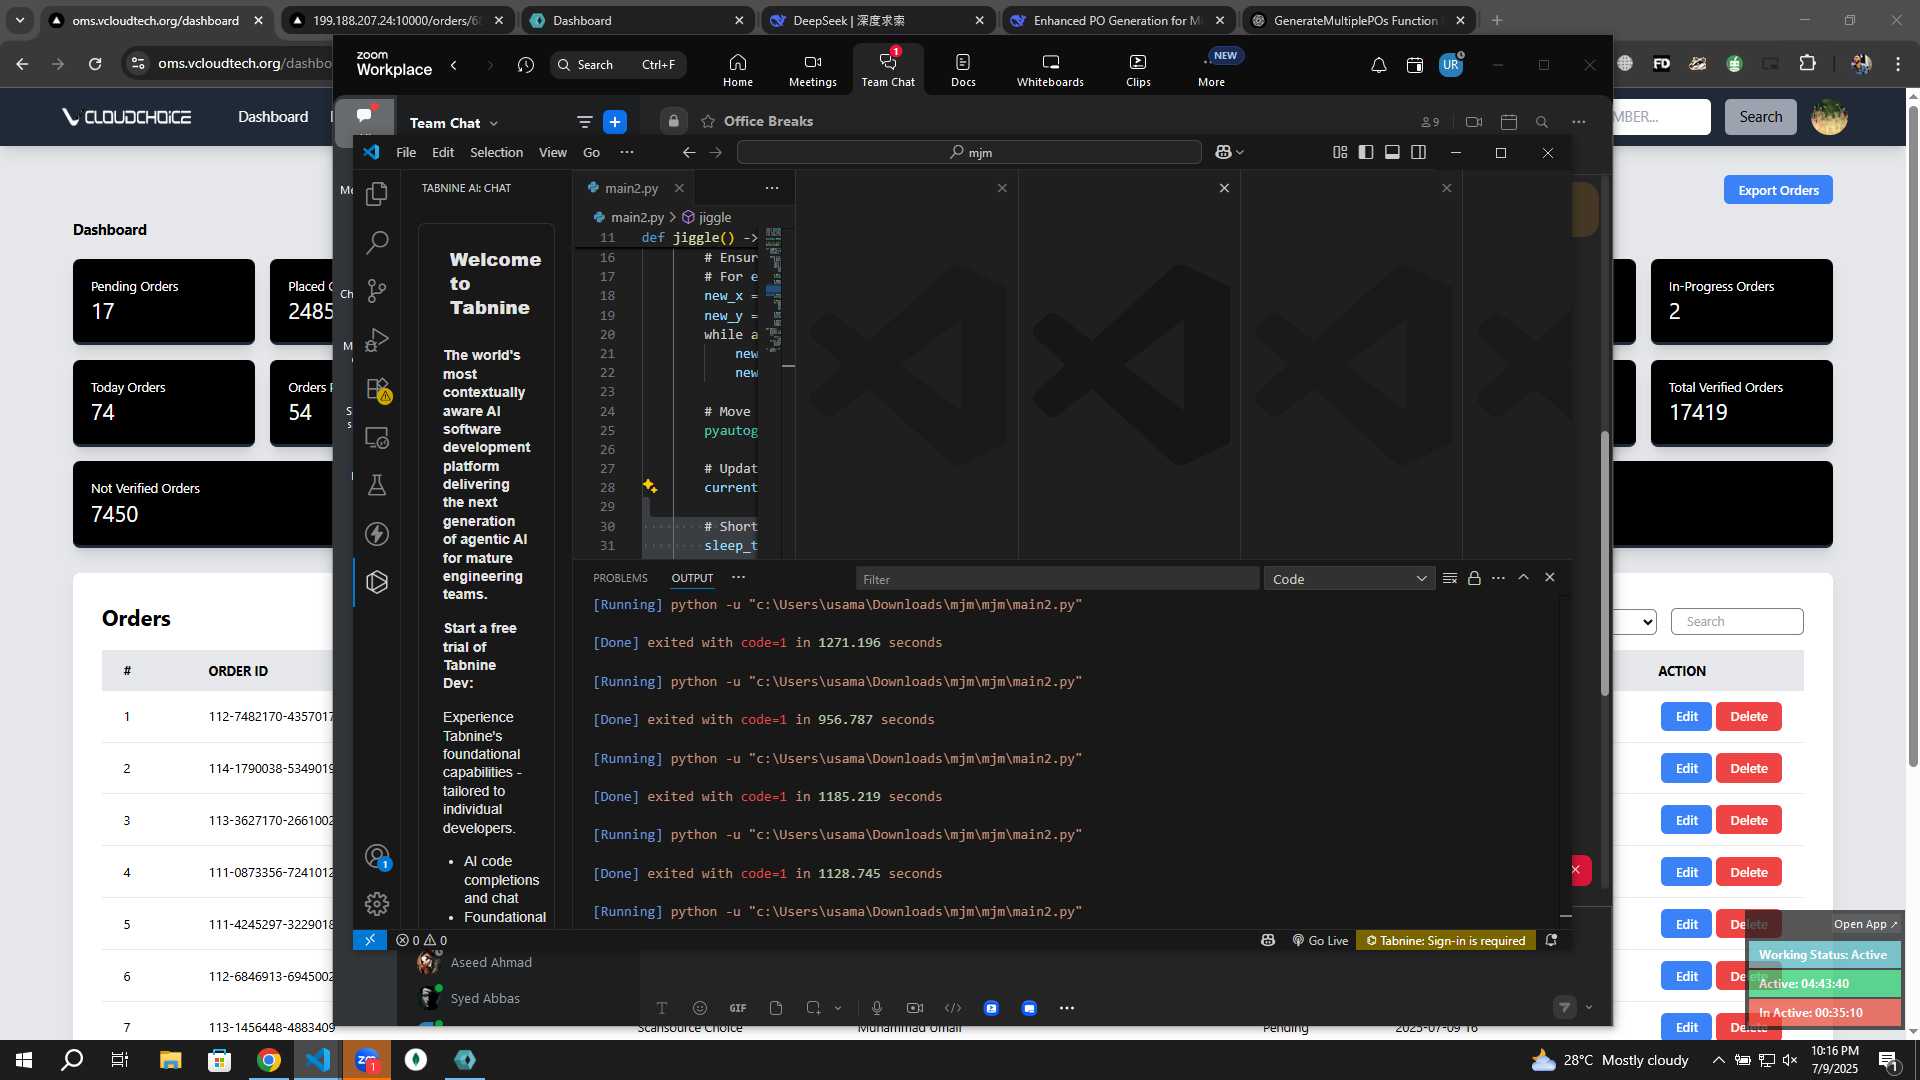Open Zoom Home tab
The image size is (1920, 1080).
738,69
